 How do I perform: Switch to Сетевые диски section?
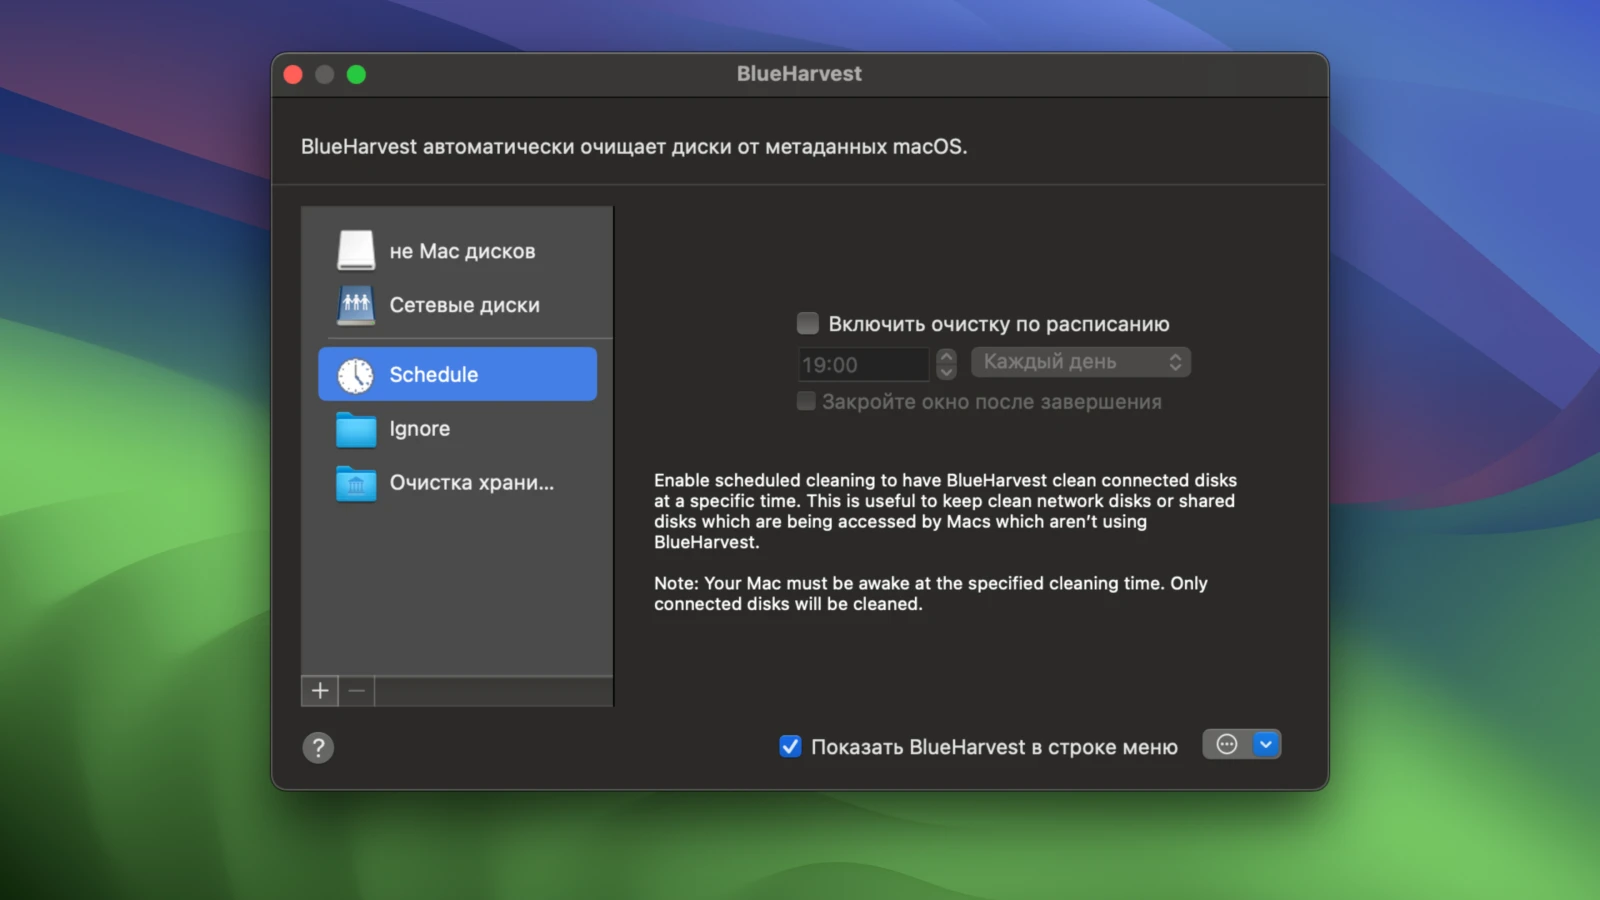click(x=464, y=305)
